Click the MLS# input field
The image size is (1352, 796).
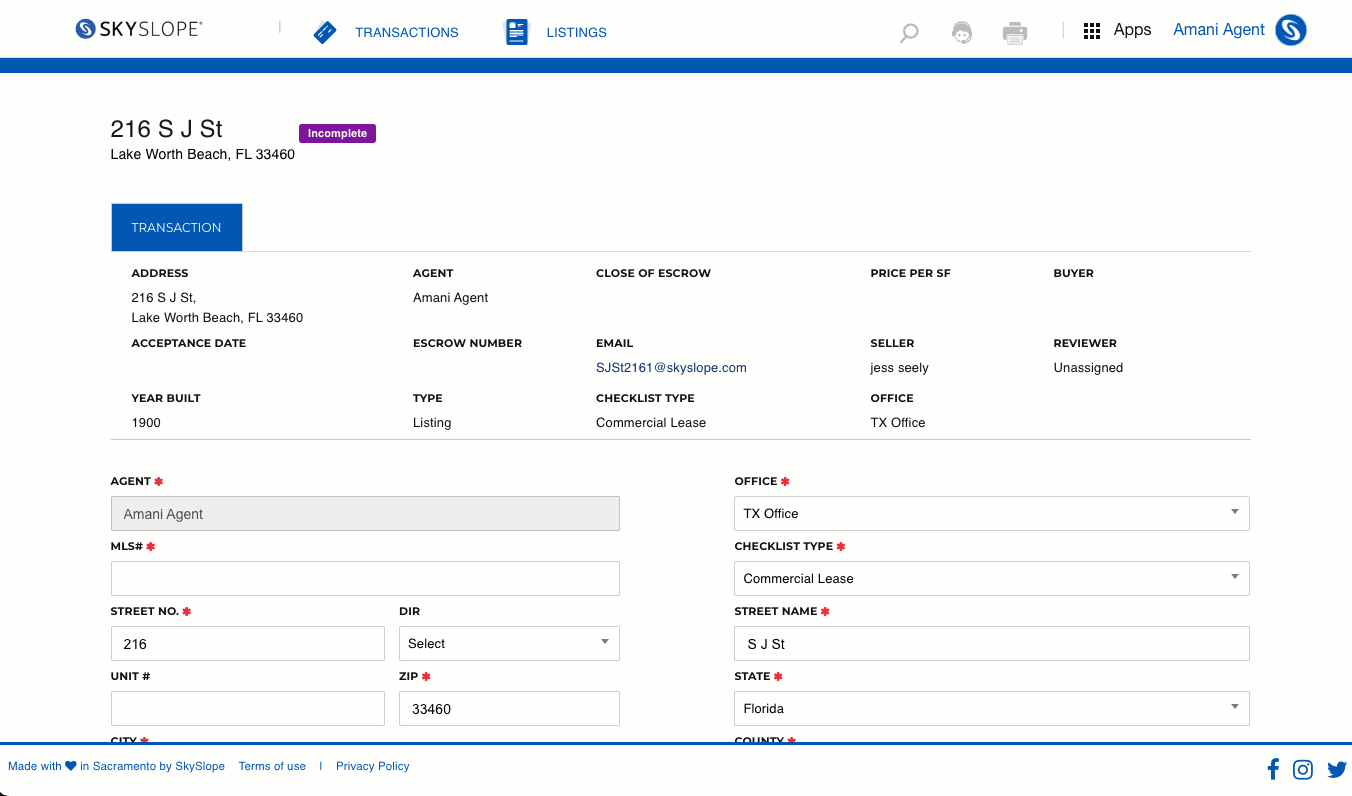(365, 578)
